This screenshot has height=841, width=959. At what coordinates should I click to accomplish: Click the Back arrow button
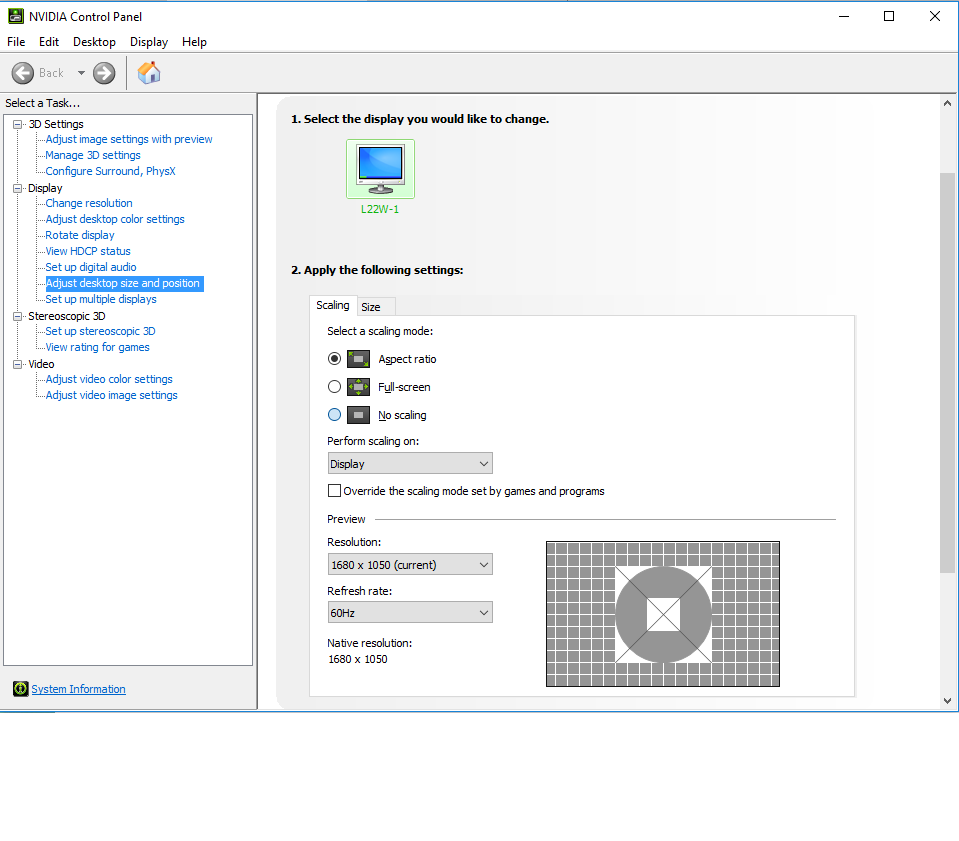click(x=23, y=73)
